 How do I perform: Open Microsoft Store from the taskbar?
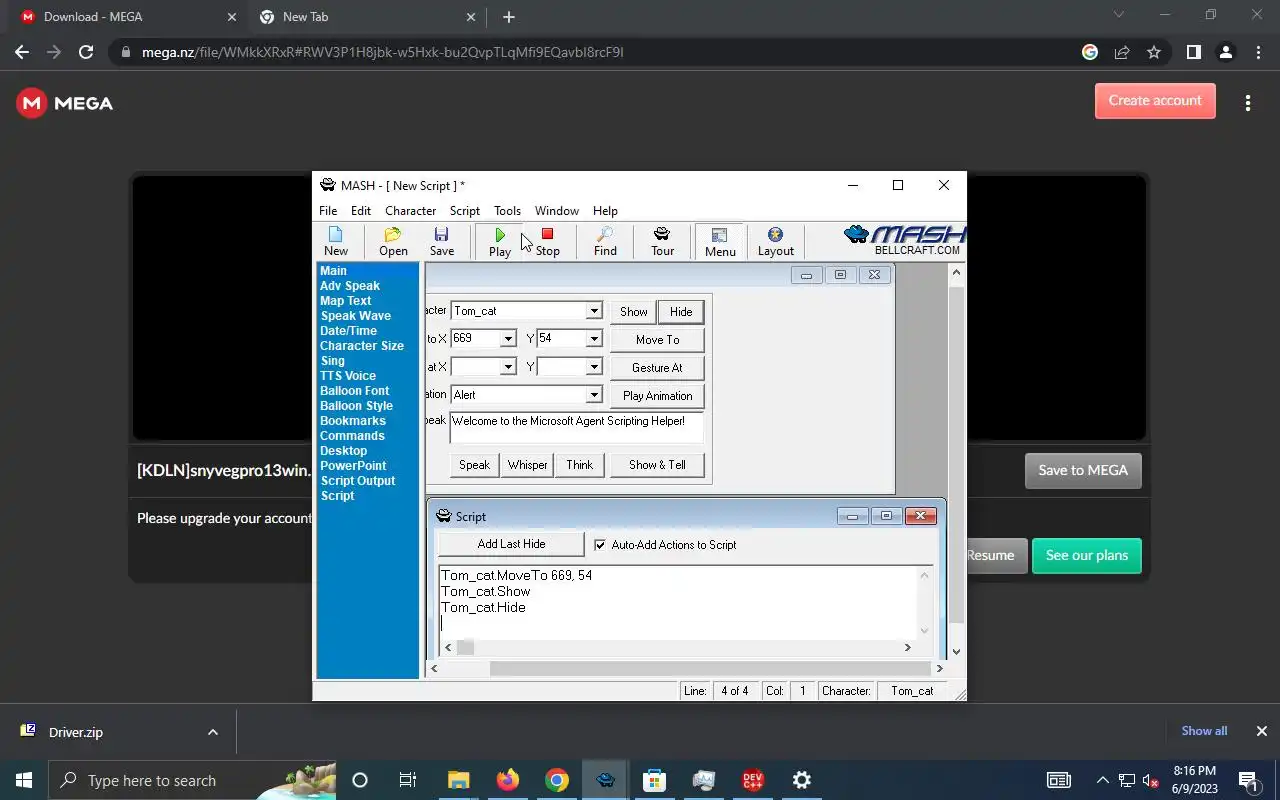[x=654, y=780]
